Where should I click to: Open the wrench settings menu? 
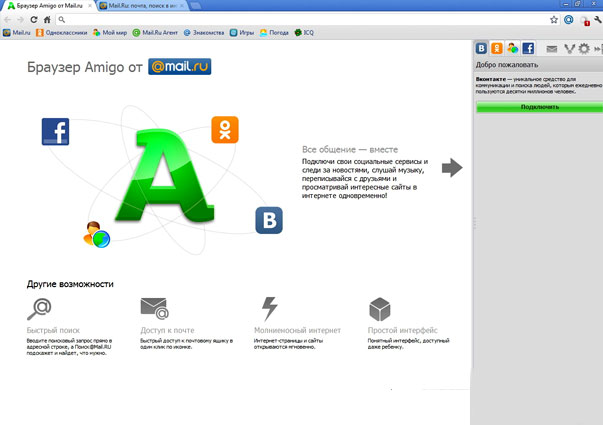598,20
